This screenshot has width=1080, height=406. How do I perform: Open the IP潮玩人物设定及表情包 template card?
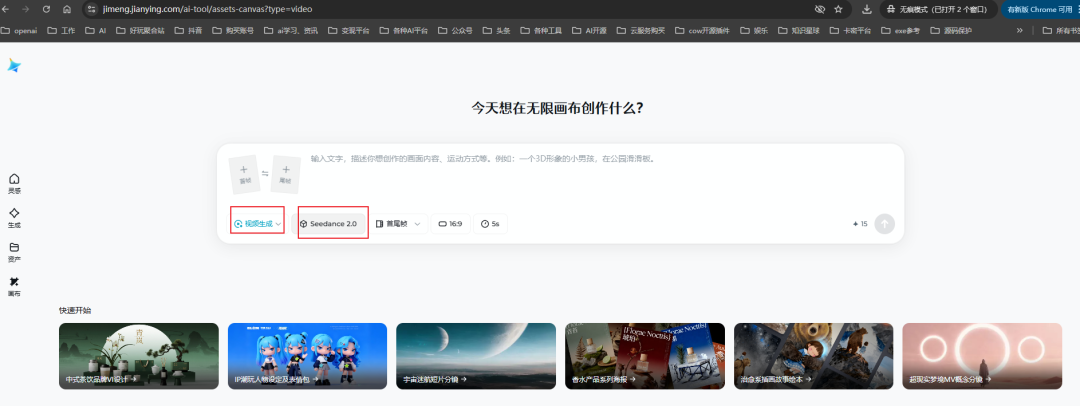point(307,356)
